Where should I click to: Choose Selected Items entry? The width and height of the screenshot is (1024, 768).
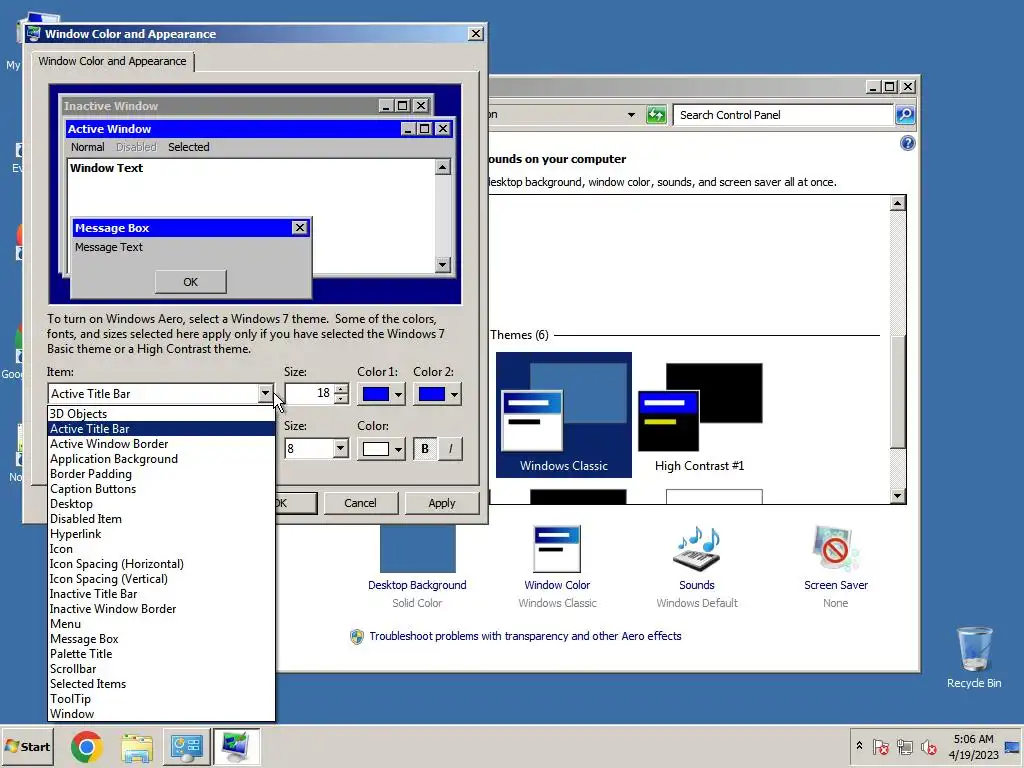coord(161,684)
